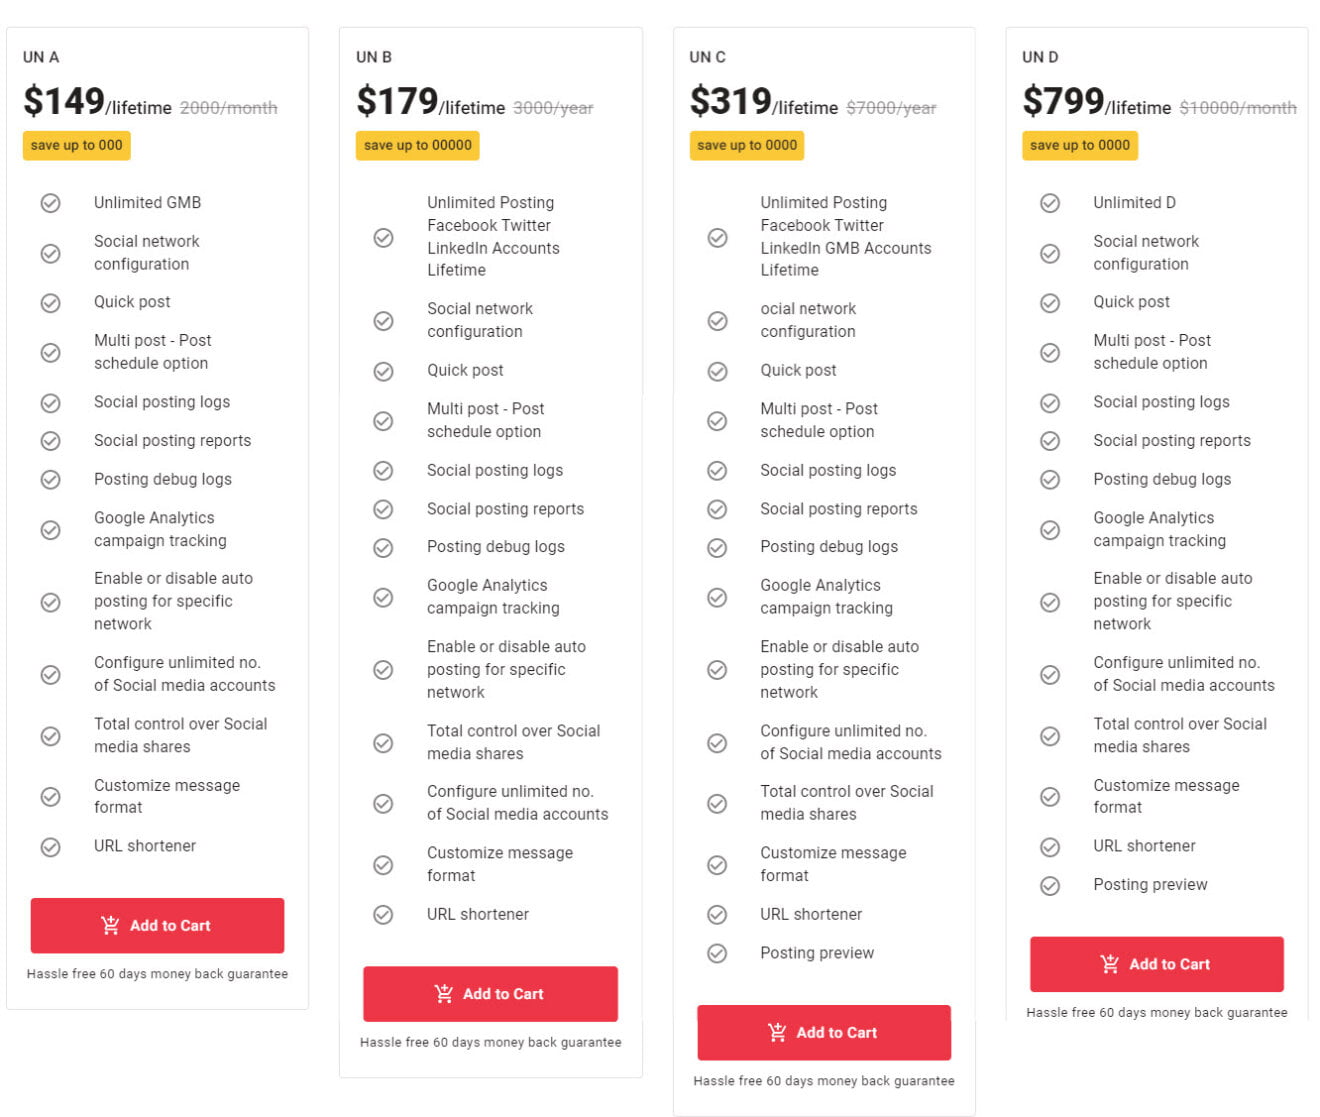Click the strikethrough 2000/month price
This screenshot has height=1117, width=1320.
point(229,108)
